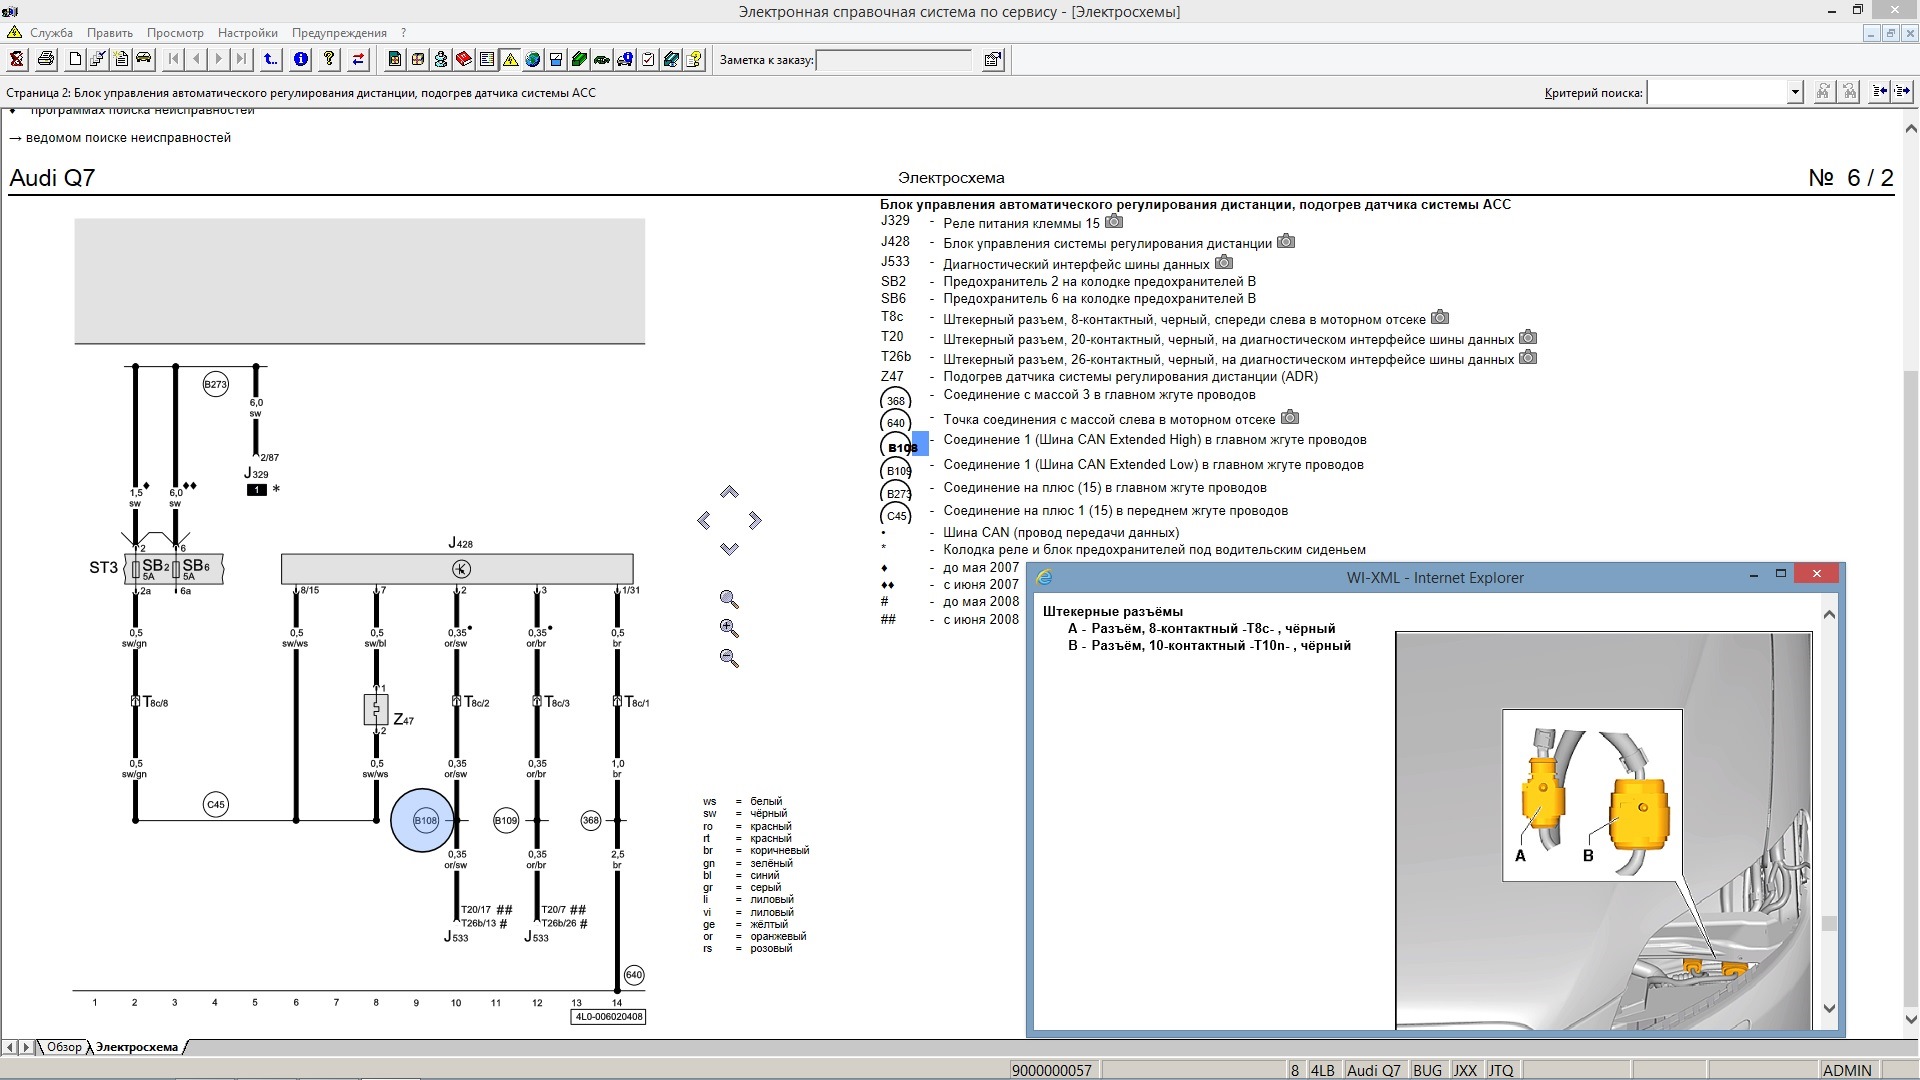Click the red-blue swap arrows icon

tap(358, 60)
